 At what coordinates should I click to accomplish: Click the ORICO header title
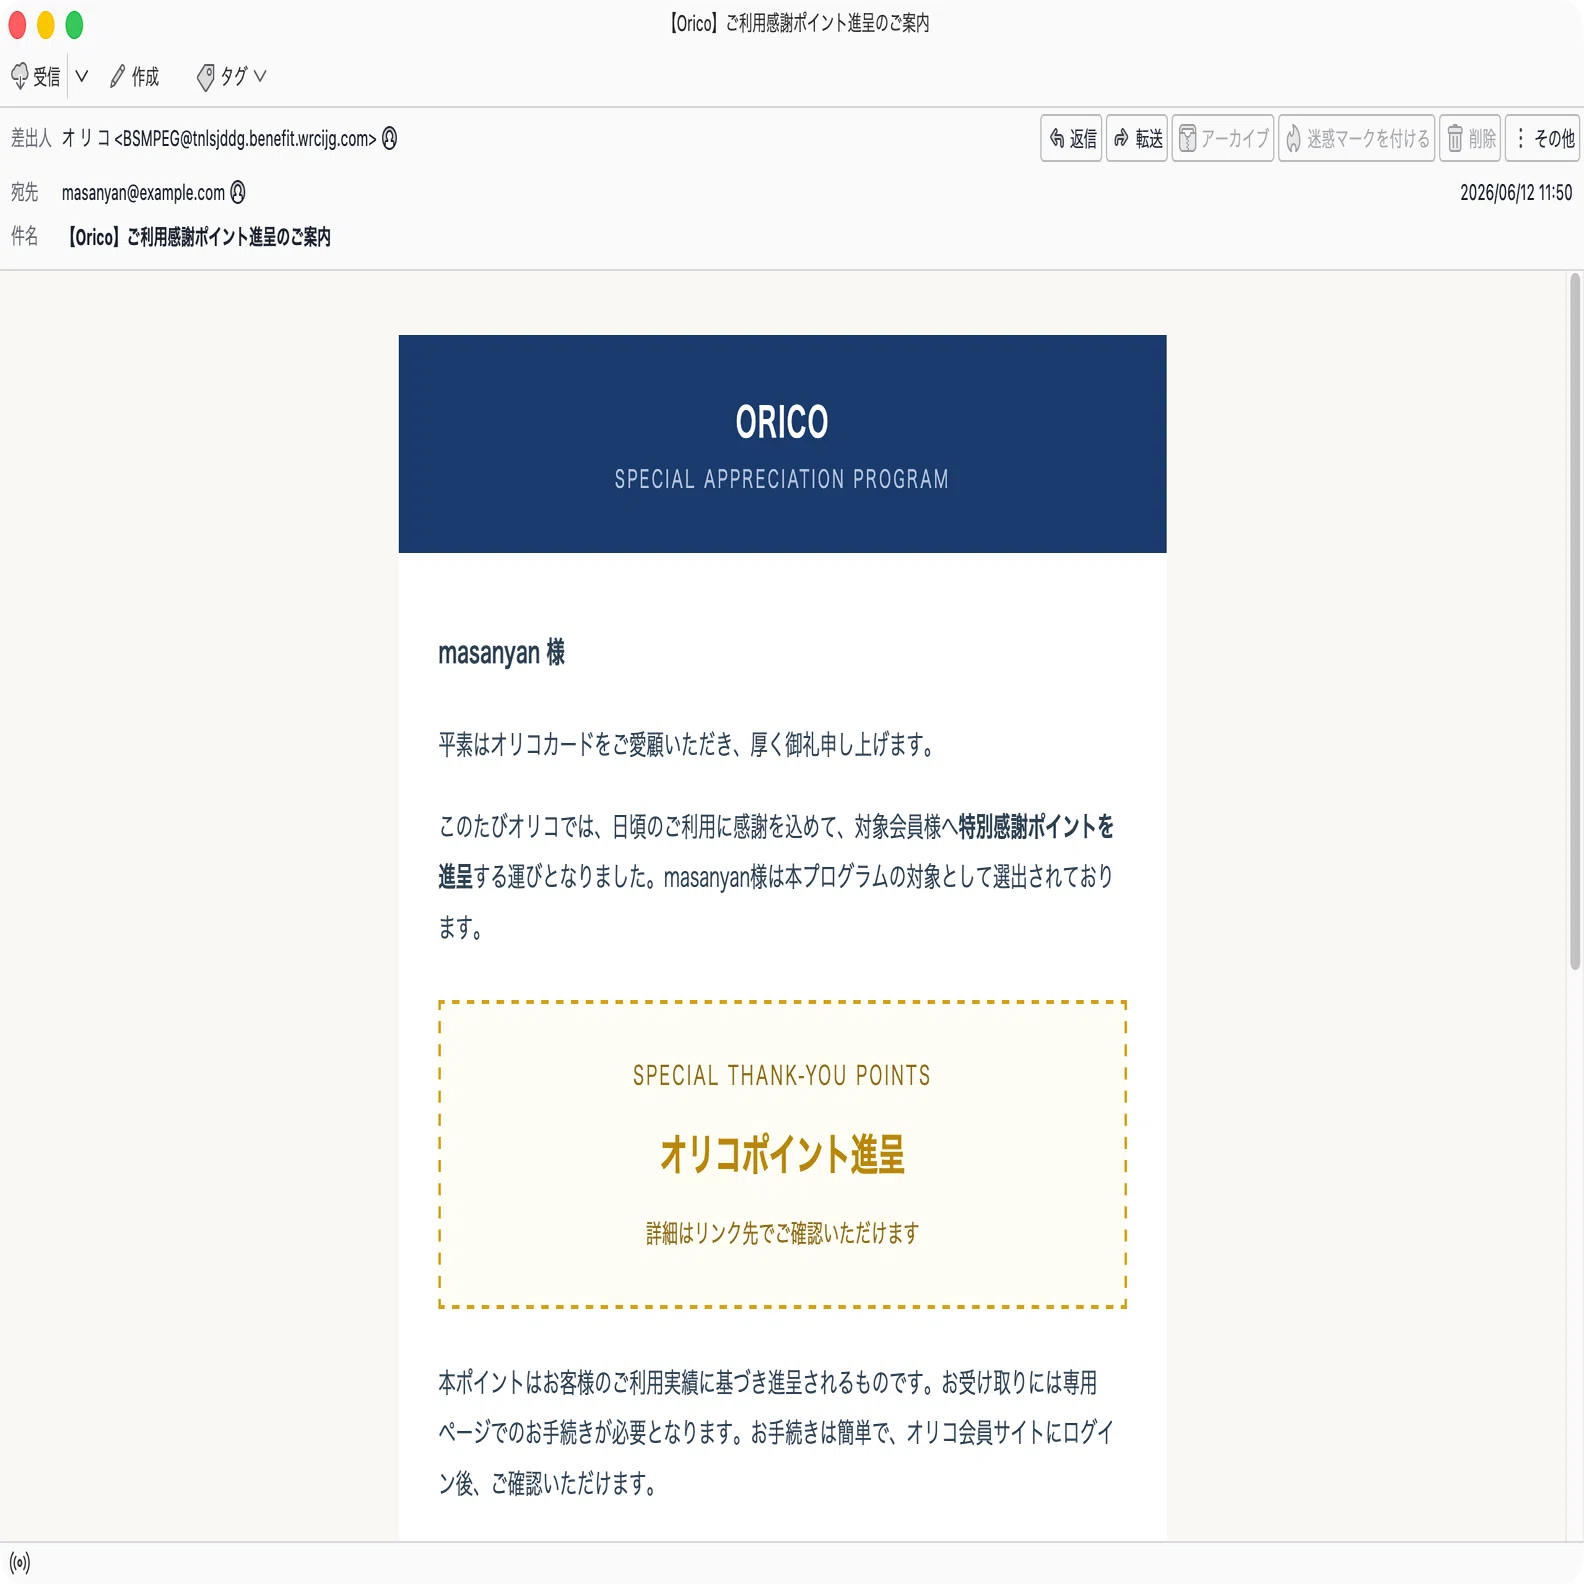pyautogui.click(x=782, y=422)
